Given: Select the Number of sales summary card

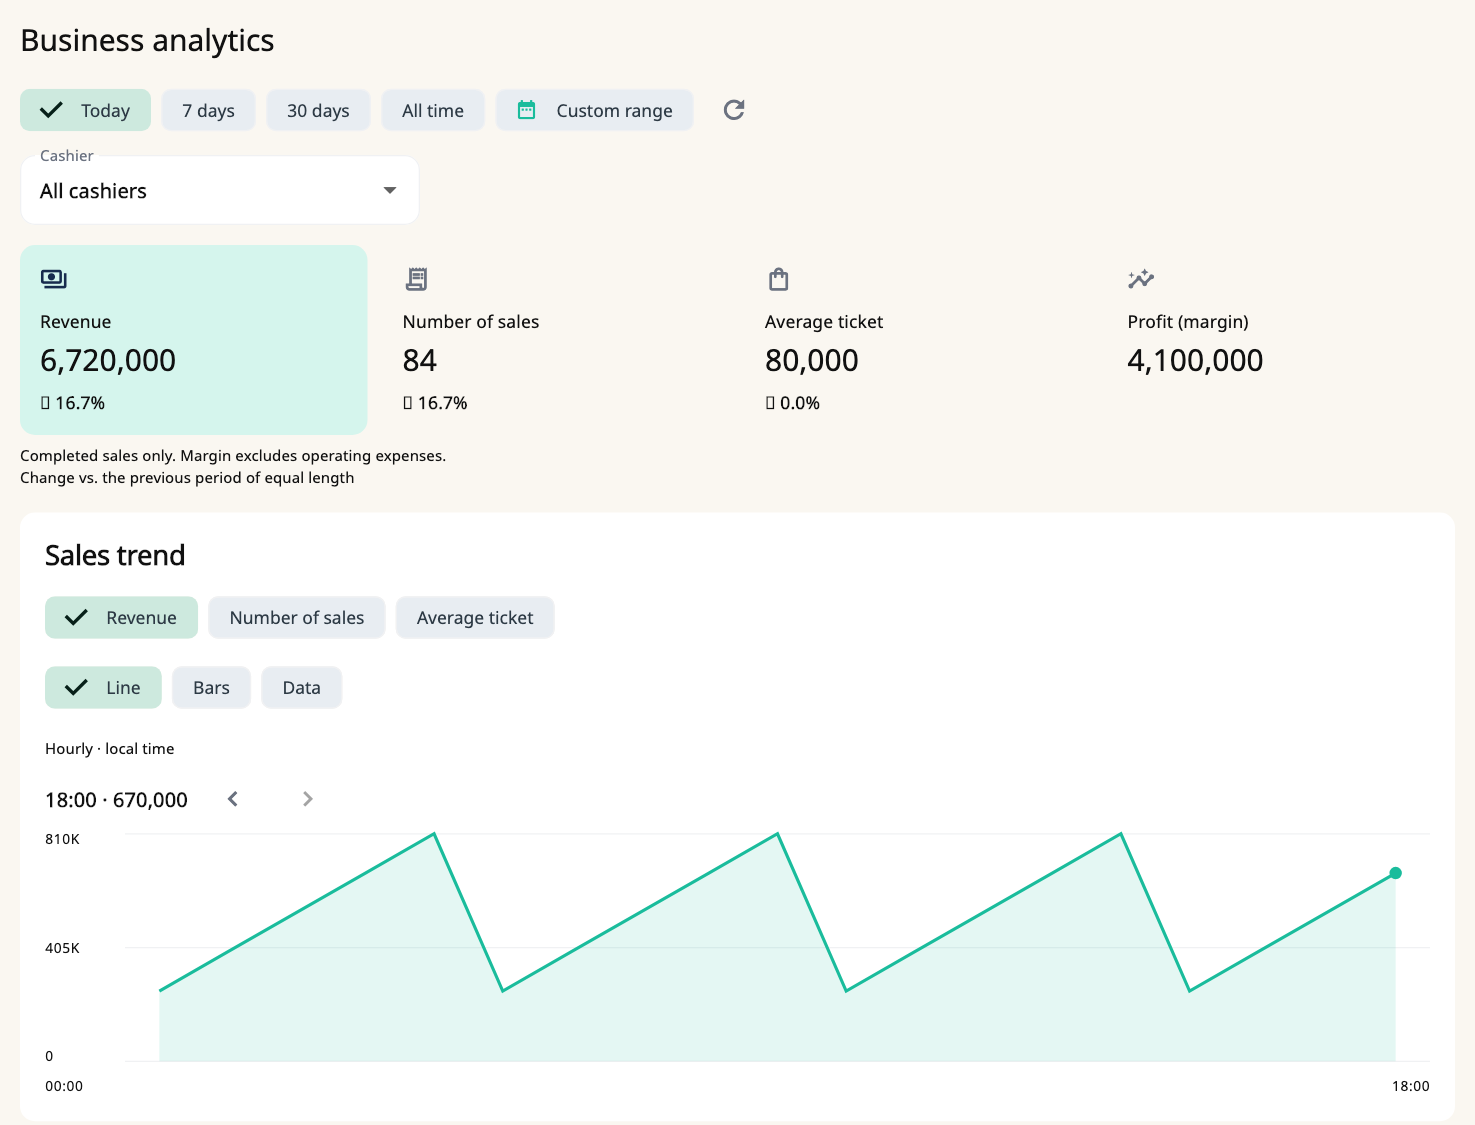Looking at the screenshot, I should tap(556, 340).
